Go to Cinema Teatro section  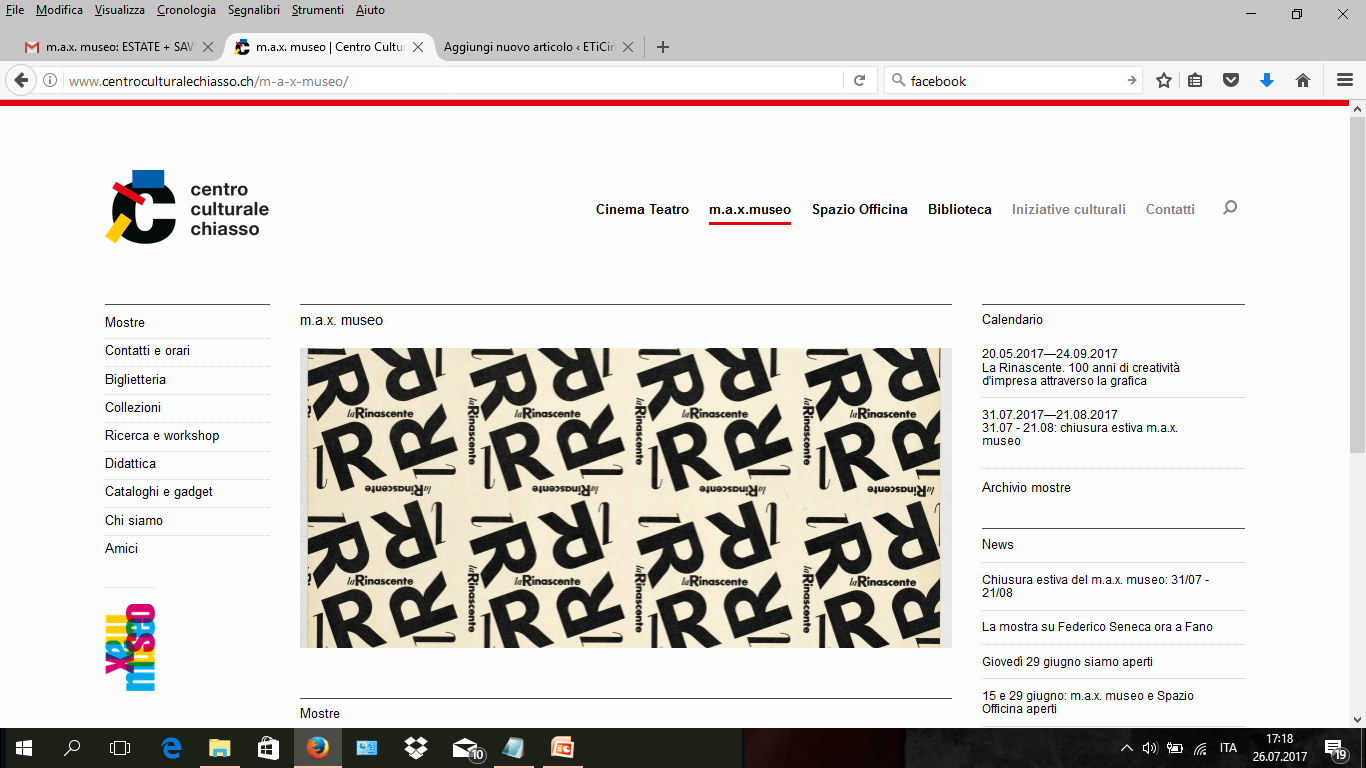pos(642,209)
